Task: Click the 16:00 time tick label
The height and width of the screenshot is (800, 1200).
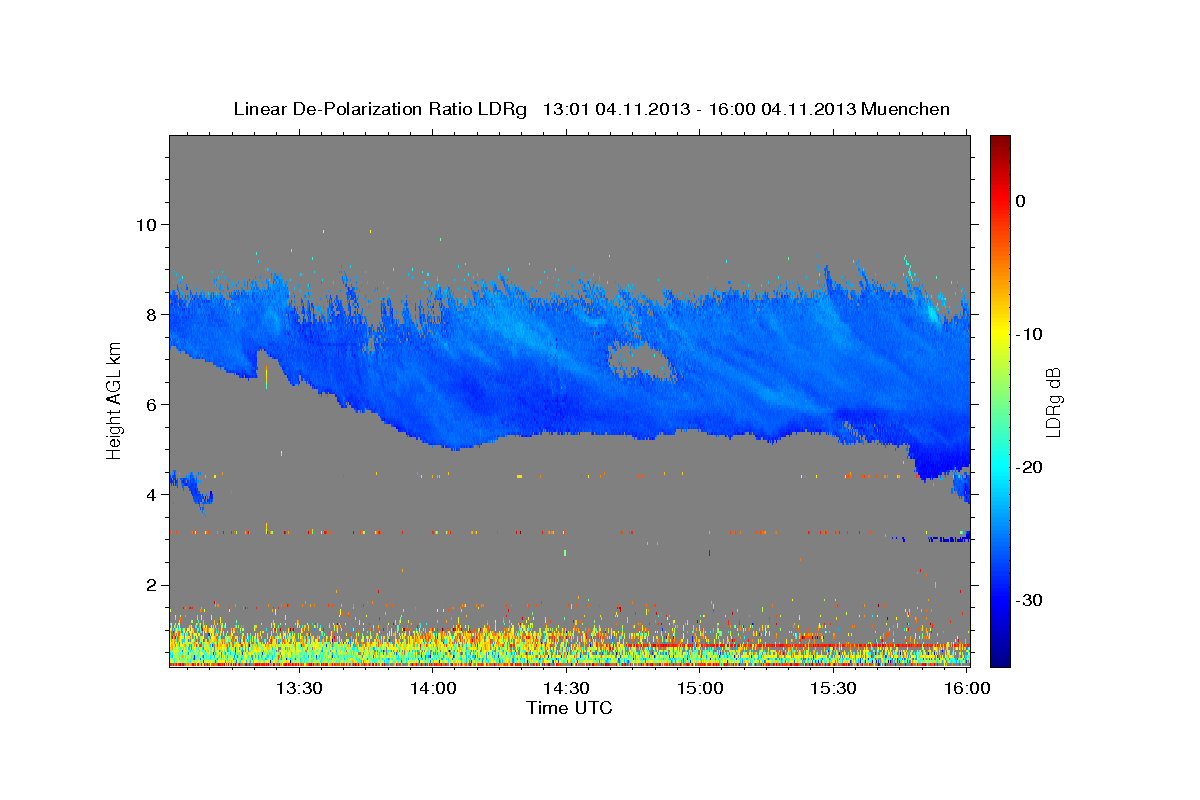Action: click(966, 689)
